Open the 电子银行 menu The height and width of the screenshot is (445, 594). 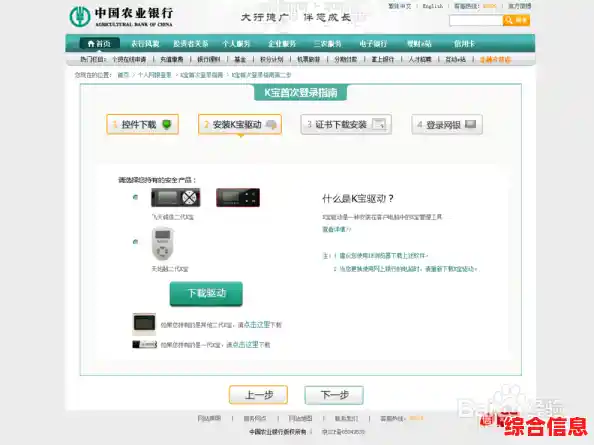pyautogui.click(x=373, y=44)
